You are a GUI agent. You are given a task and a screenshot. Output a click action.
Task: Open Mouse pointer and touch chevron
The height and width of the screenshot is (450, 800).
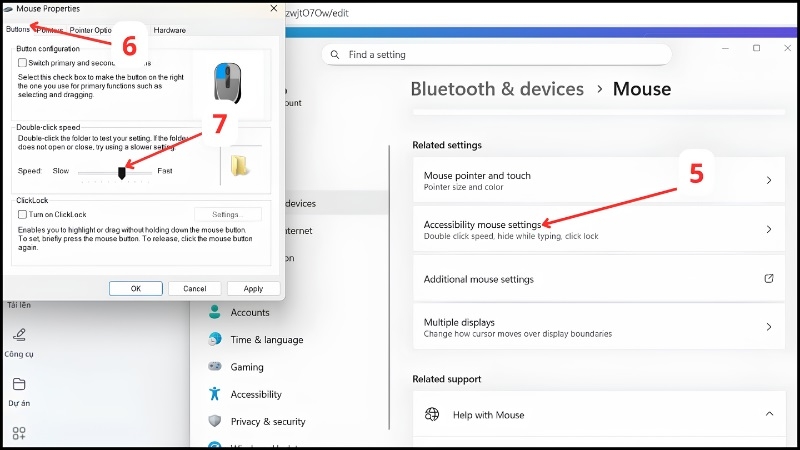point(769,180)
